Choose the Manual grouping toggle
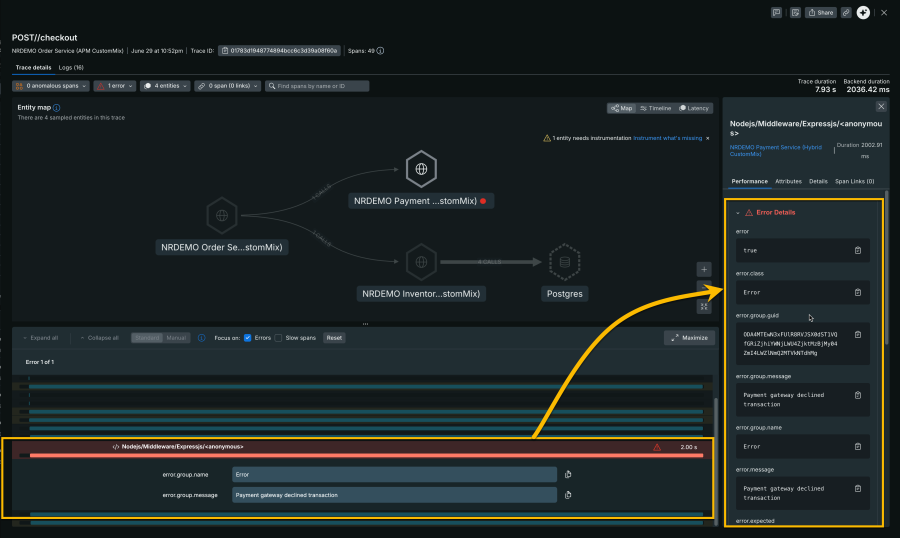Viewport: 900px width, 538px height. click(176, 338)
